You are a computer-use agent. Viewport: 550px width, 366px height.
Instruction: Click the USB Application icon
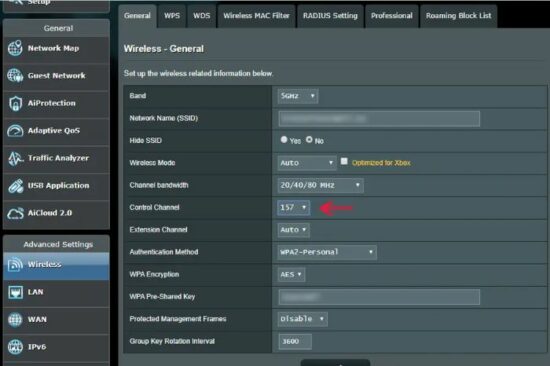coord(15,186)
